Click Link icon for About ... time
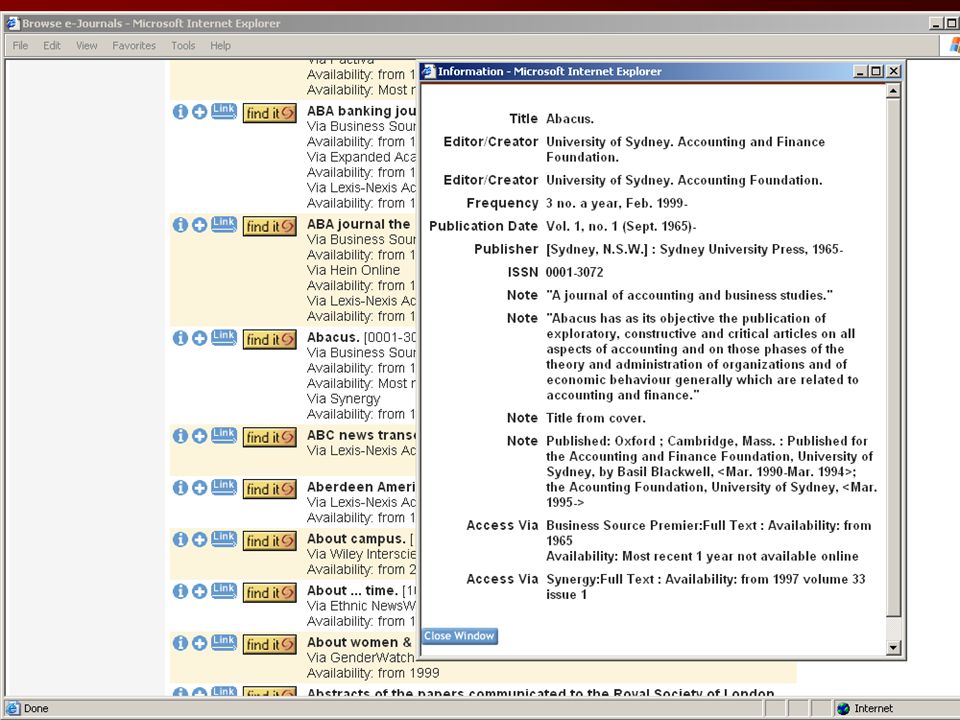 point(224,590)
